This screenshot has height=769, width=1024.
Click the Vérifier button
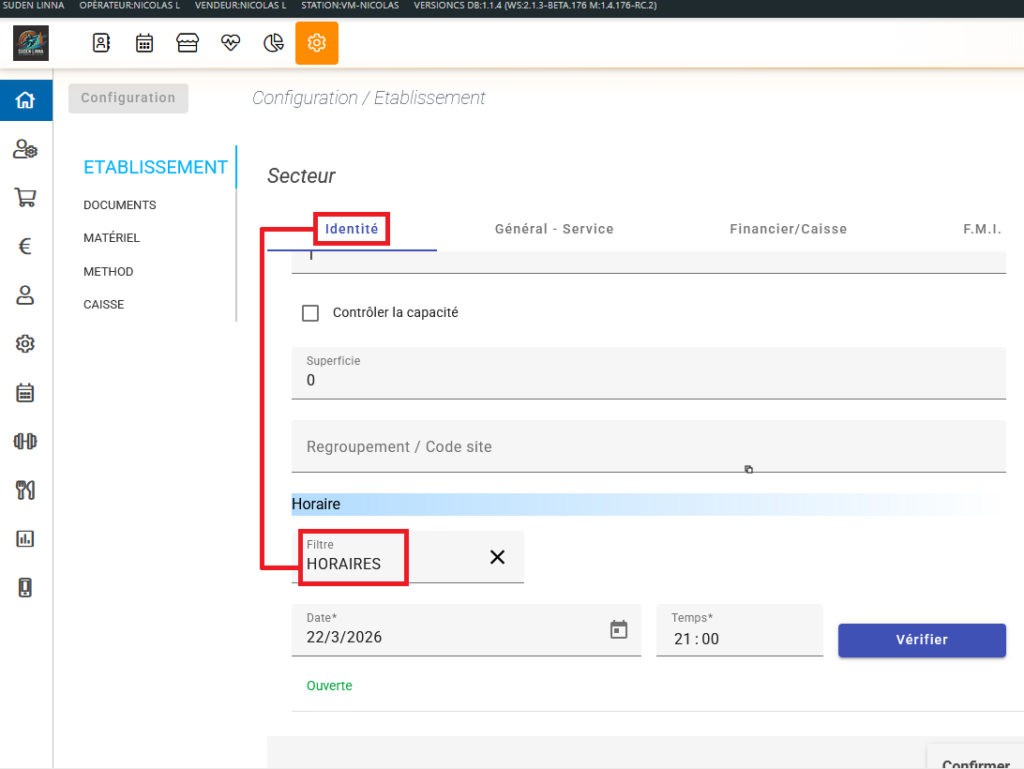[921, 640]
